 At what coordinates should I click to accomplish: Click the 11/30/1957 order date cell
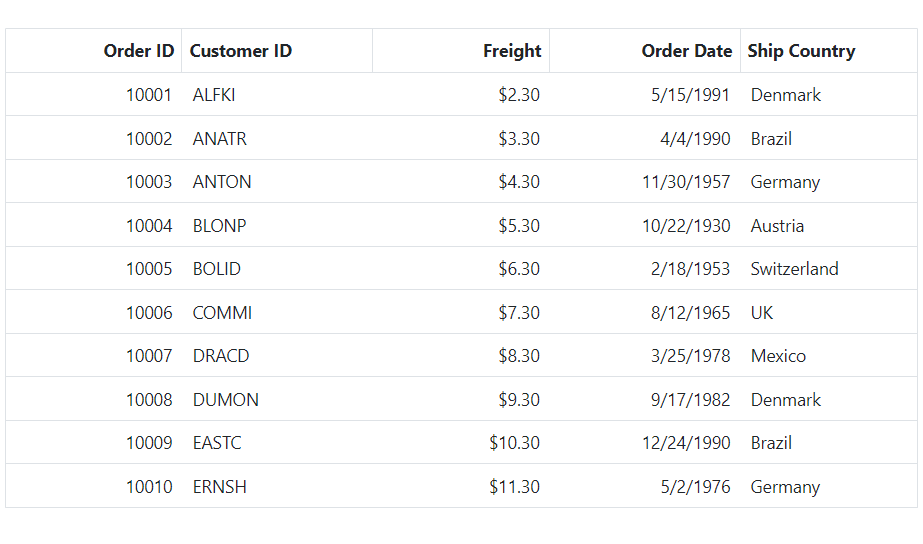coord(645,182)
